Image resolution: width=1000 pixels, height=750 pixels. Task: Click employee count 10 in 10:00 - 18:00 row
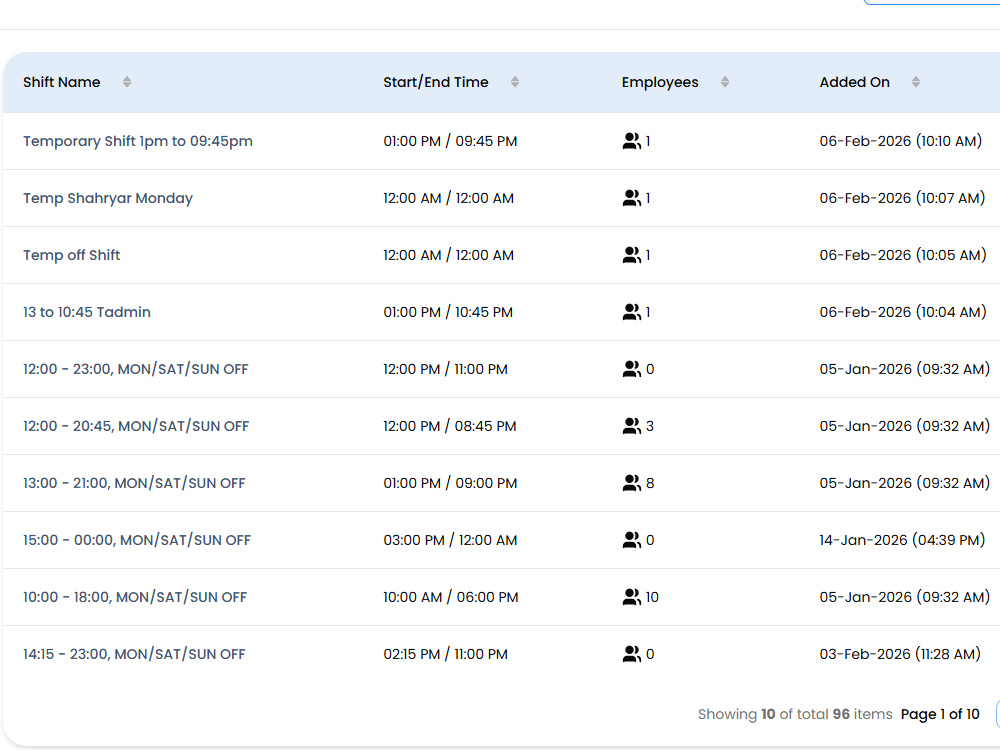pyautogui.click(x=652, y=597)
